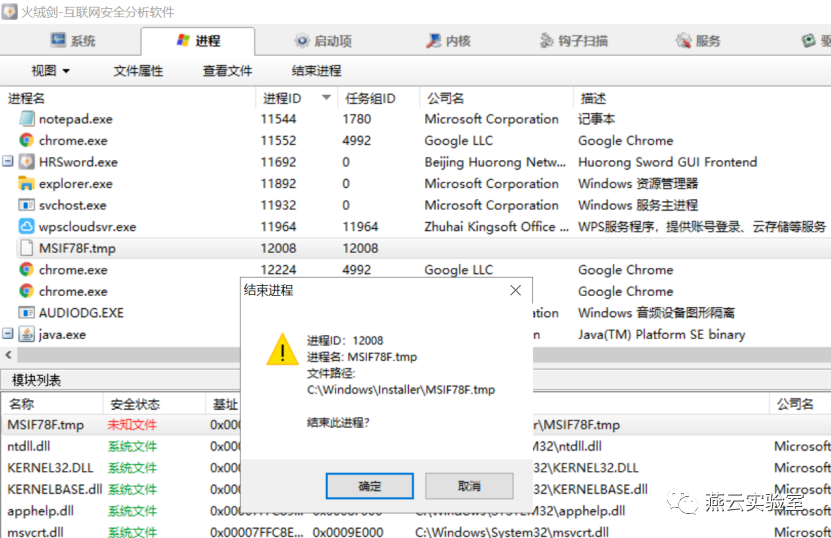
Task: Click the 基址 column header
Action: coord(225,404)
